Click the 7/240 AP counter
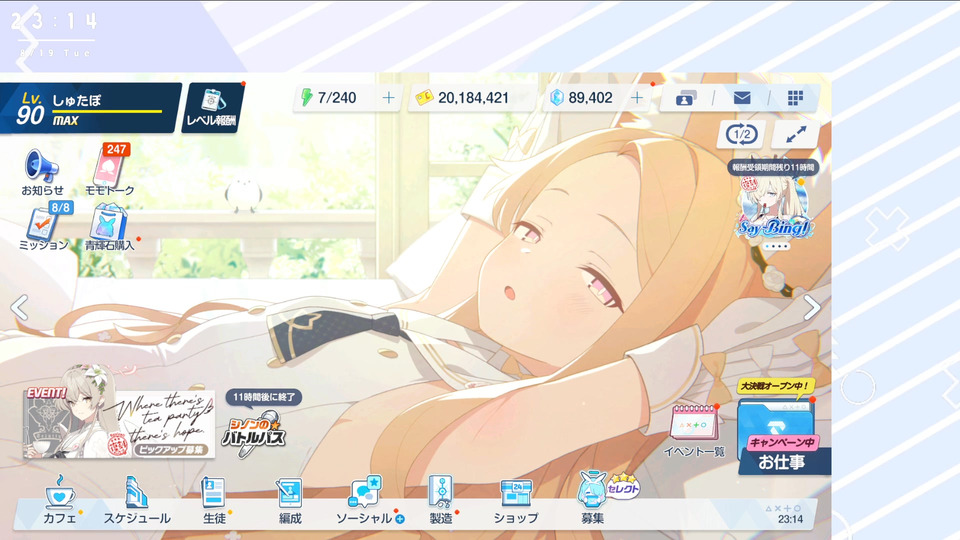 [336, 98]
